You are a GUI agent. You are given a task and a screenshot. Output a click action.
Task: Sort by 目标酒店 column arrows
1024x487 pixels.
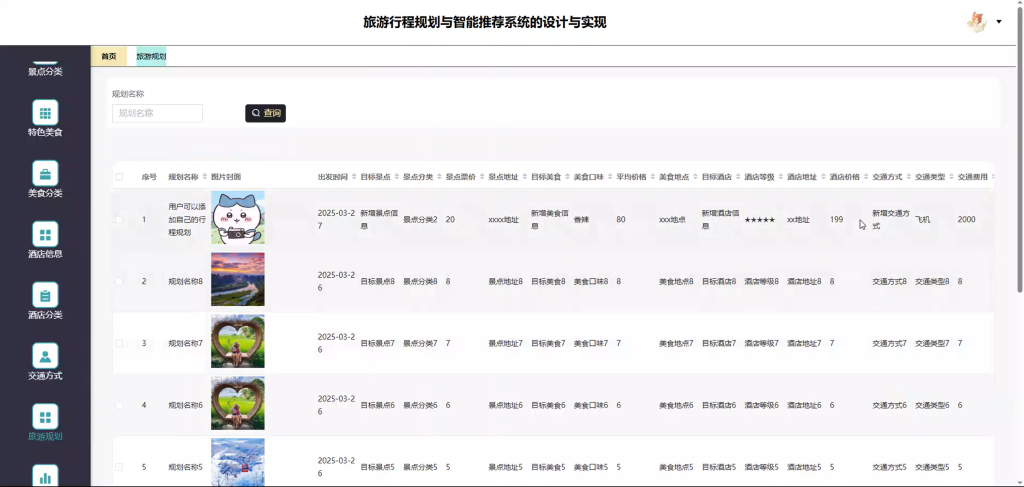[738, 177]
